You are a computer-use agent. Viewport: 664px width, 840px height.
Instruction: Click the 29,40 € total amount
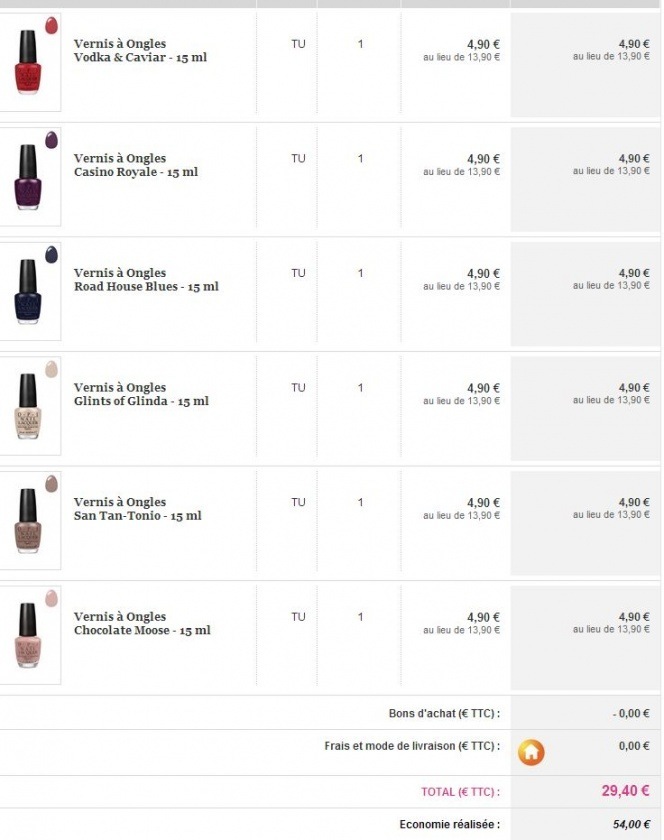(x=625, y=791)
